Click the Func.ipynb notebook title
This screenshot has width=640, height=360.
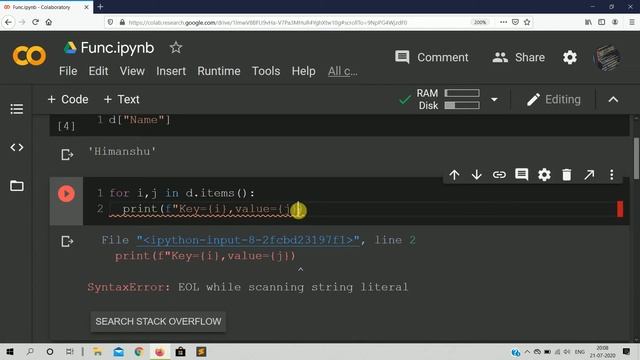(x=117, y=48)
